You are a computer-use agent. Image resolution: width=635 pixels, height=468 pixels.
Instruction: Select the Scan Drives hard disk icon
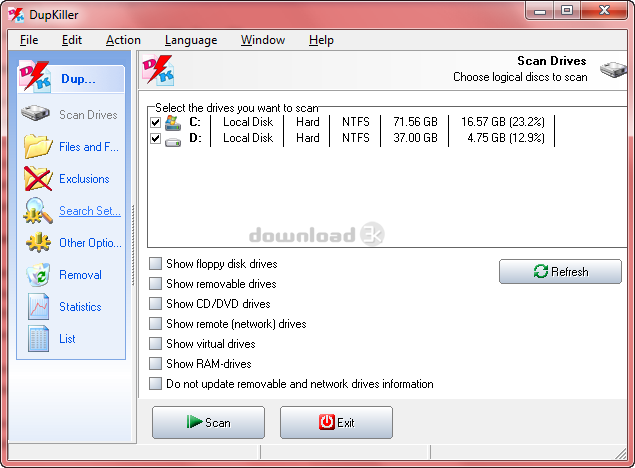click(36, 113)
